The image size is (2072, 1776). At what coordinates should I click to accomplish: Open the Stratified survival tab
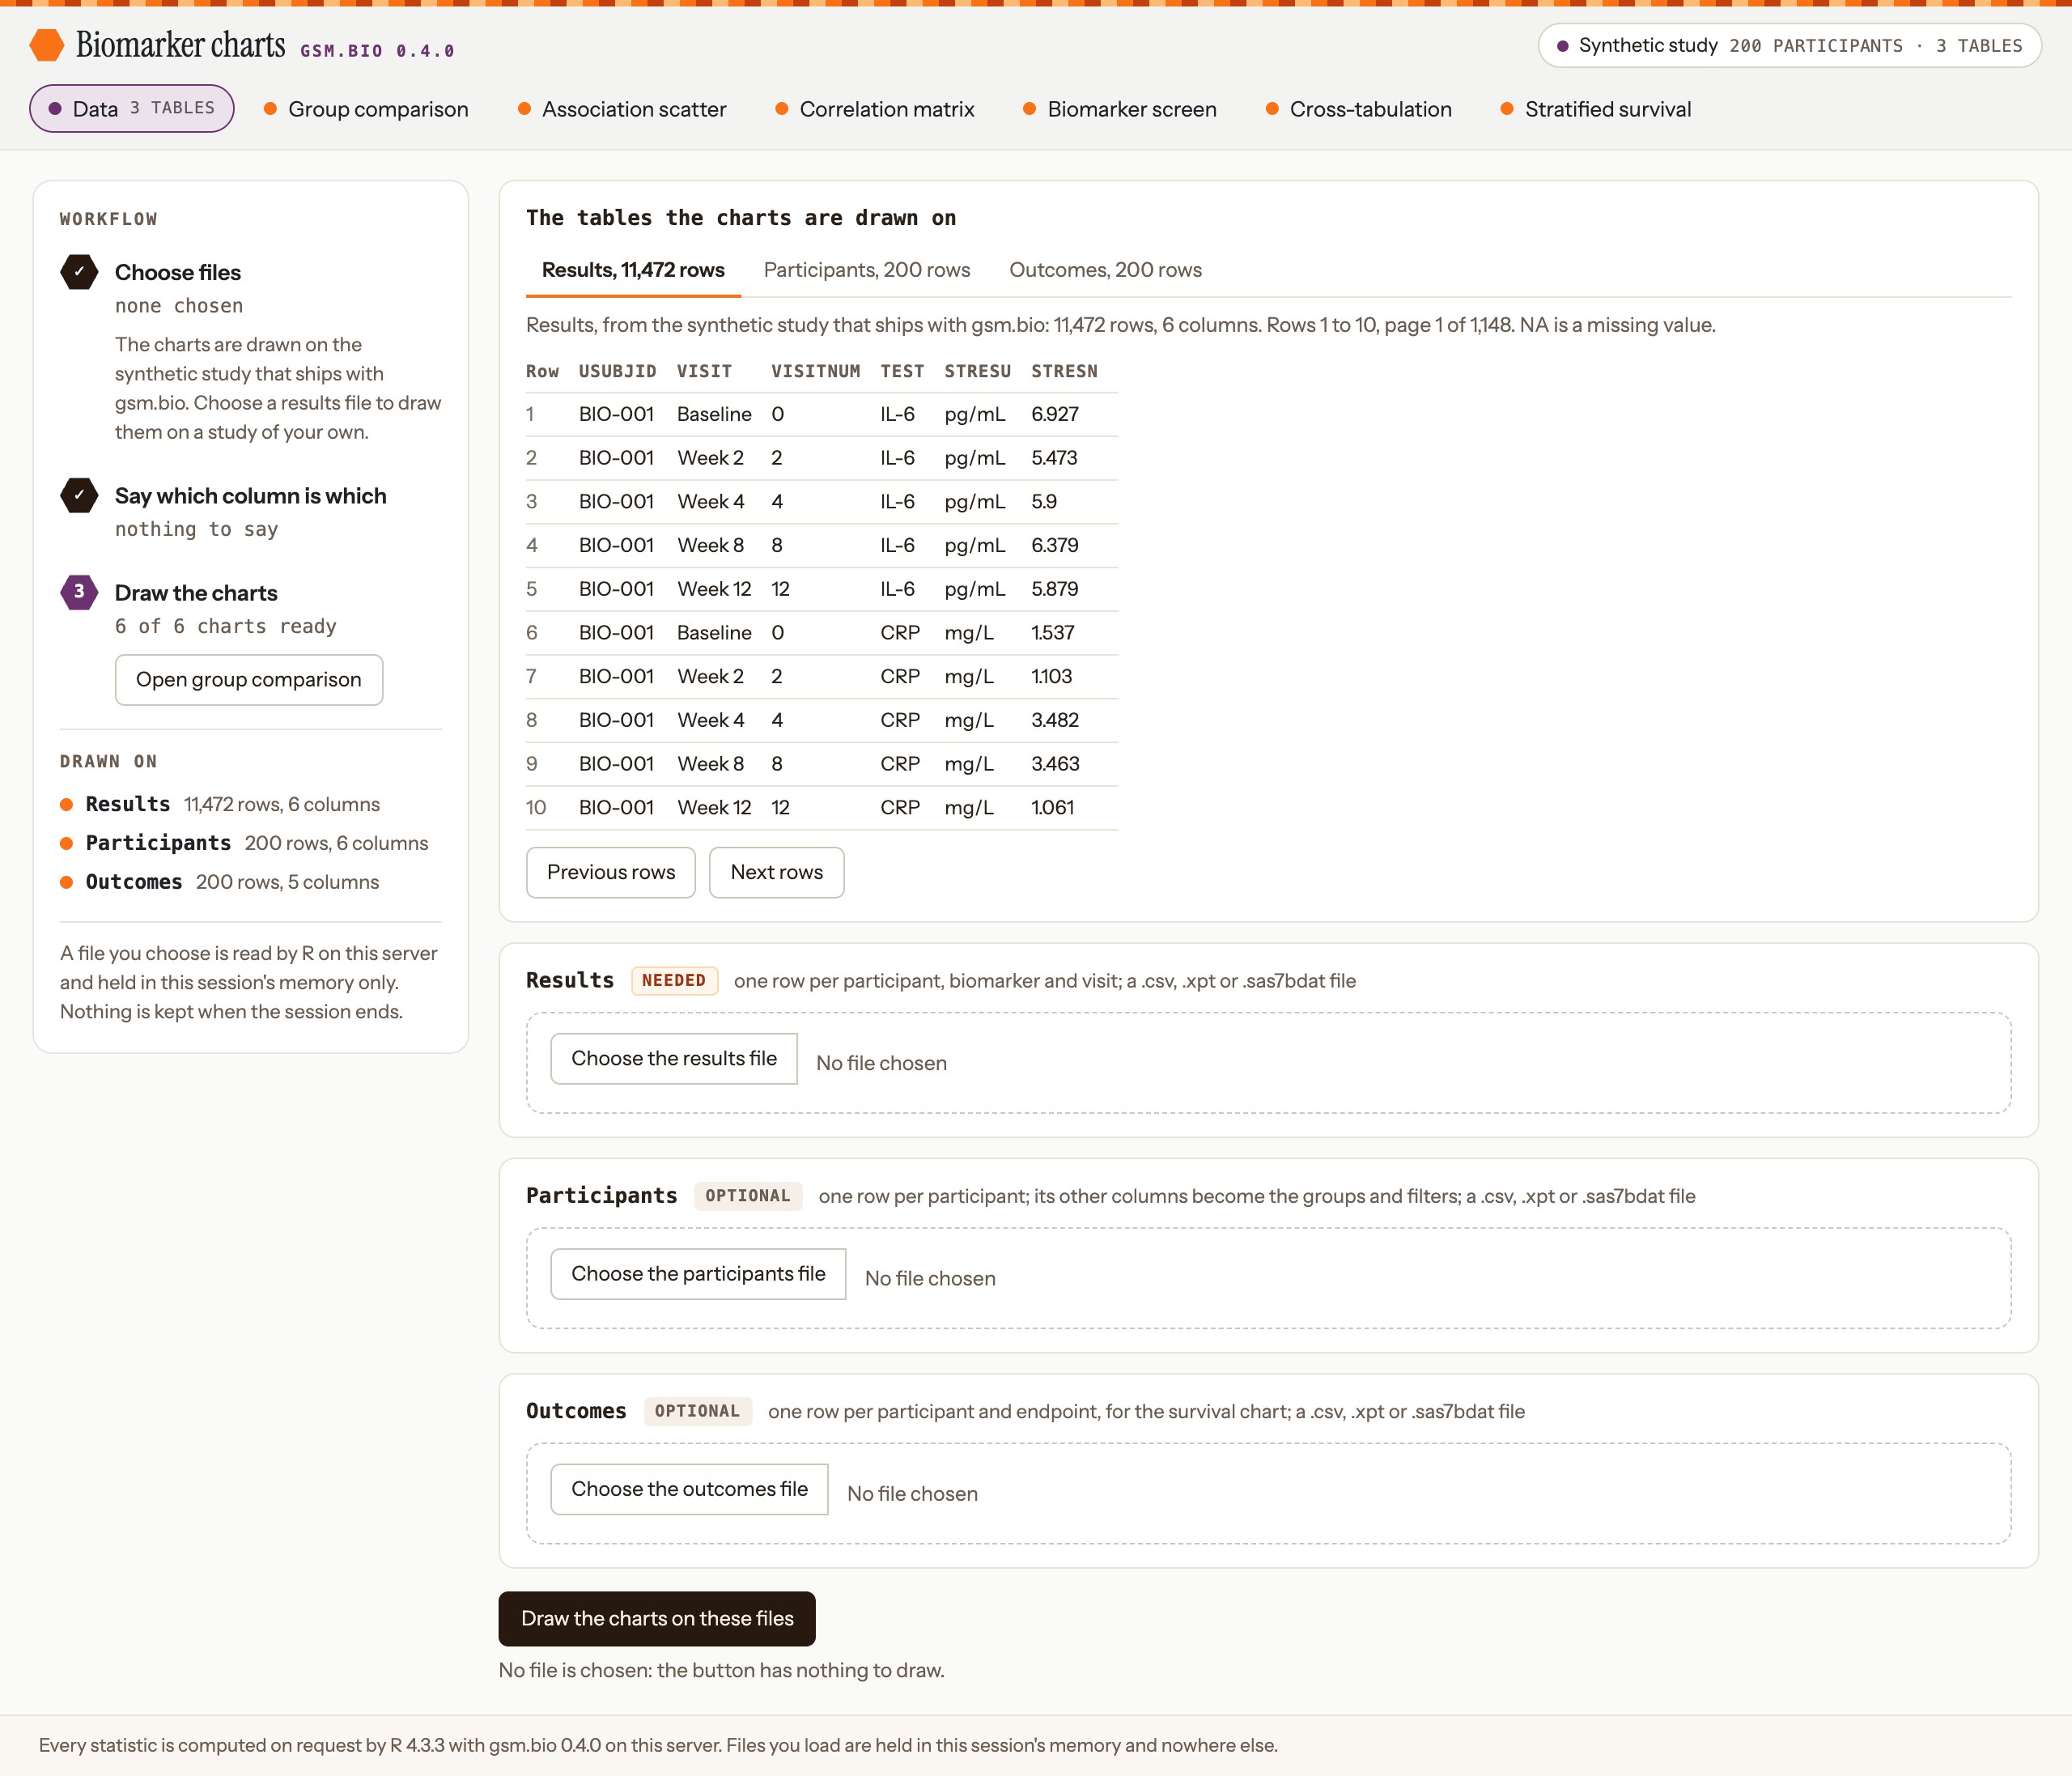(1596, 109)
